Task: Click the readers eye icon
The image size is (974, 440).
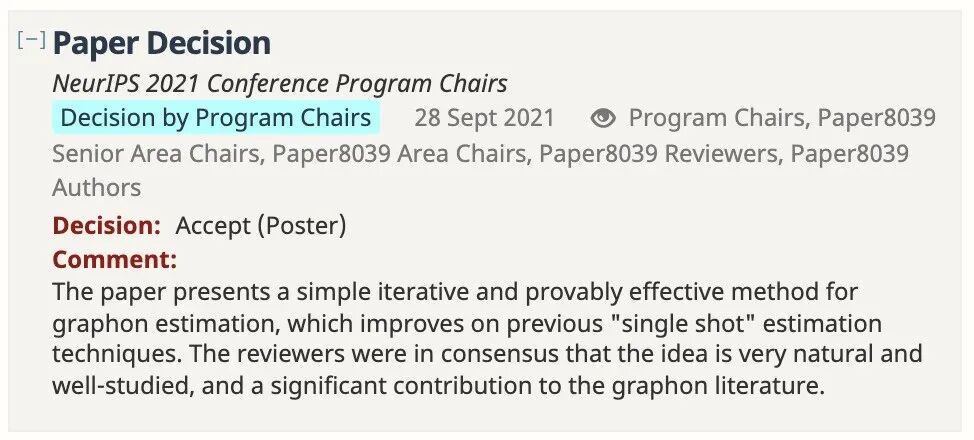Action: click(x=602, y=119)
